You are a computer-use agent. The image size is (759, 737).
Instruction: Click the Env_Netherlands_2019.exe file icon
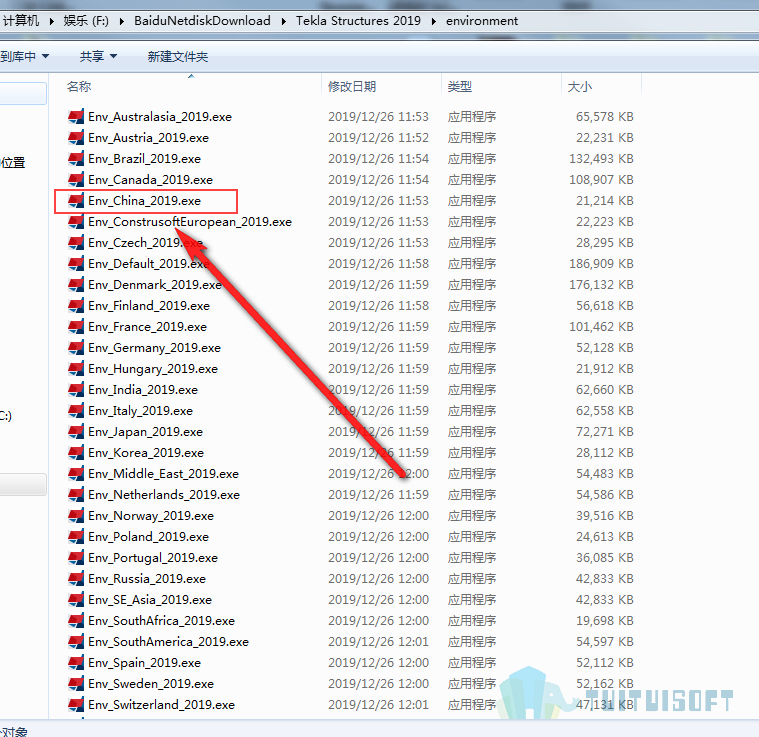point(76,495)
